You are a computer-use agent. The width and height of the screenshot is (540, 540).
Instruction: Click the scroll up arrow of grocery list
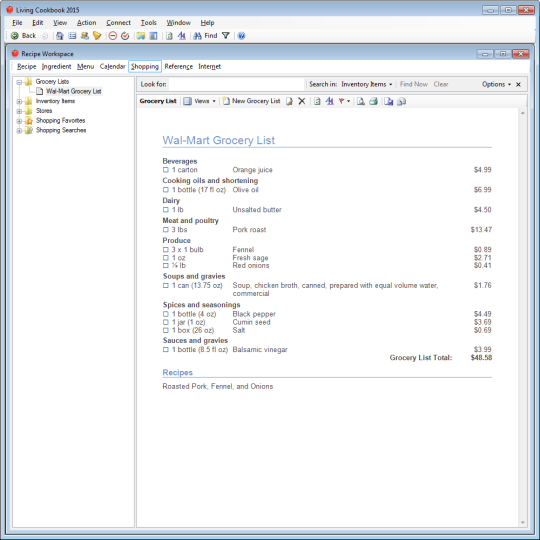tap(522, 113)
